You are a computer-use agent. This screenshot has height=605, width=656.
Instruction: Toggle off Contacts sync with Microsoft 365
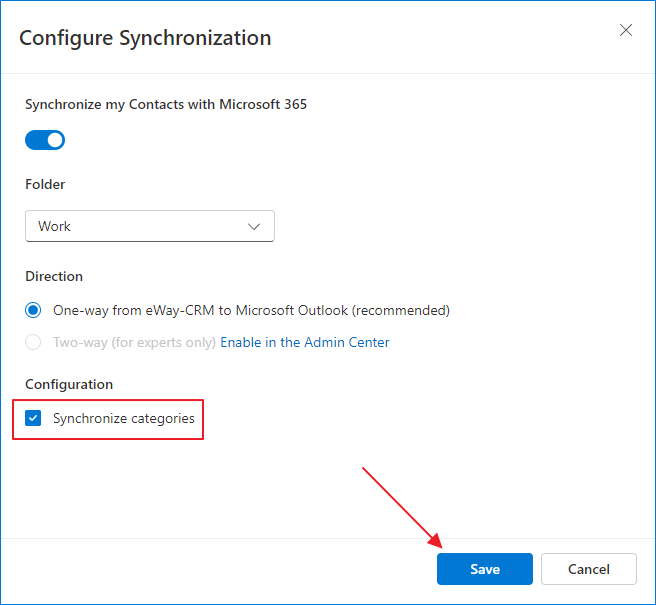[45, 140]
